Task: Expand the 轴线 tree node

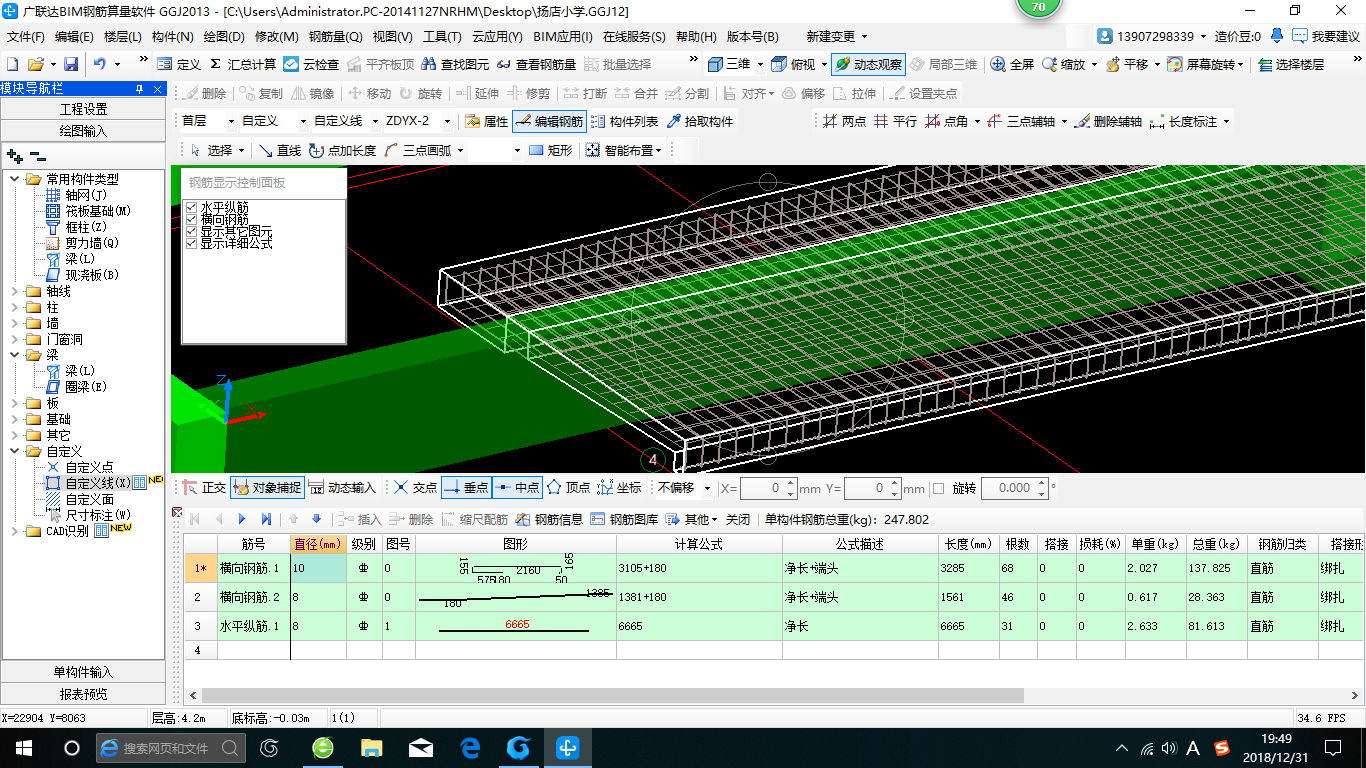Action: point(13,291)
